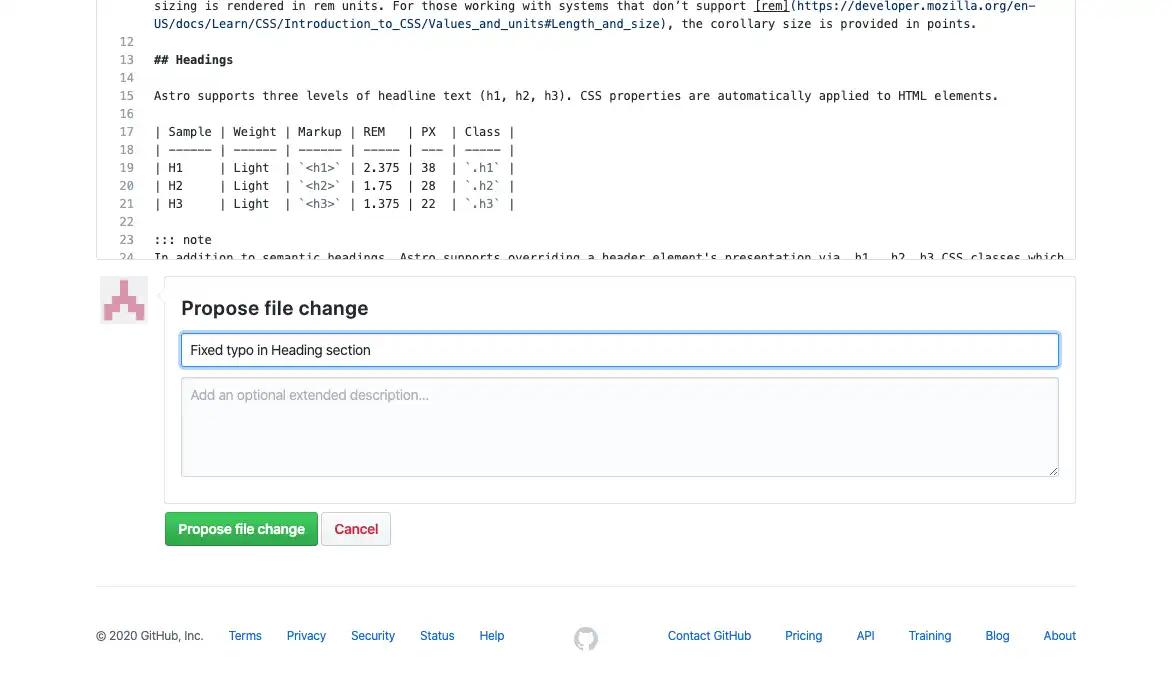The width and height of the screenshot is (1172, 698).
Task: Open the Terms link in the footer
Action: pyautogui.click(x=245, y=635)
